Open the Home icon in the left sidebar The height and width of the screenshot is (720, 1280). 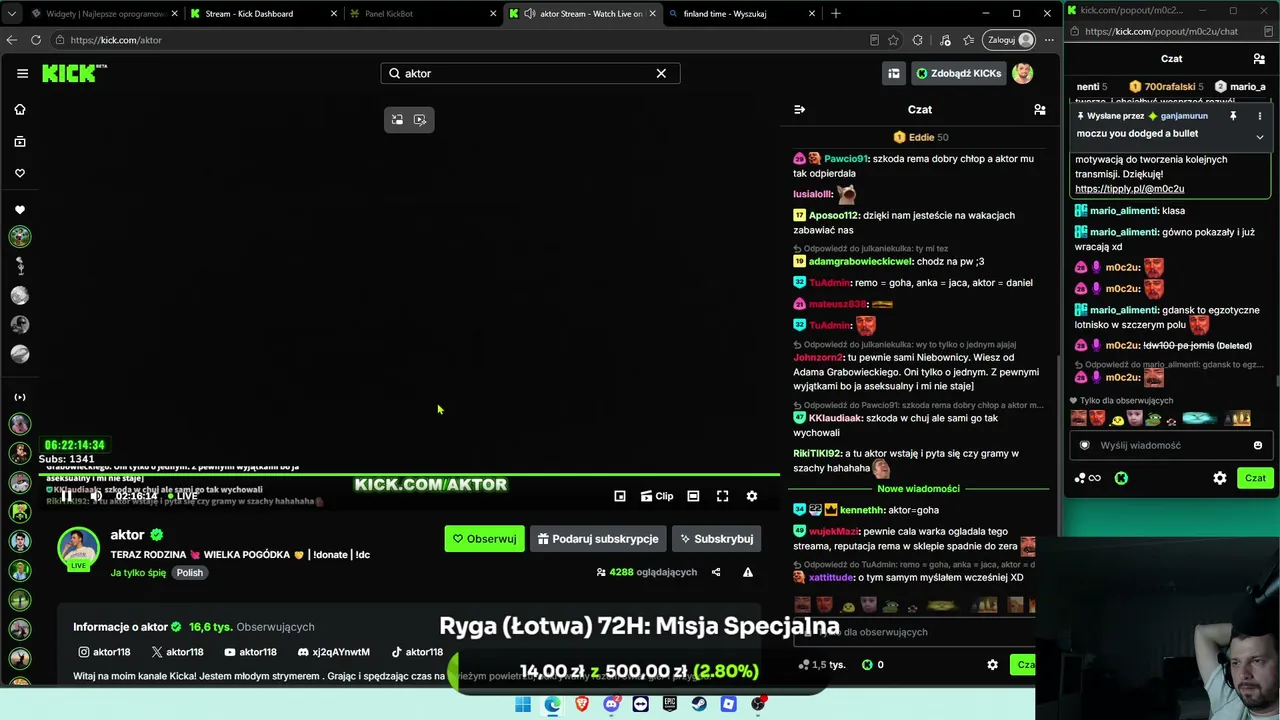tap(20, 109)
